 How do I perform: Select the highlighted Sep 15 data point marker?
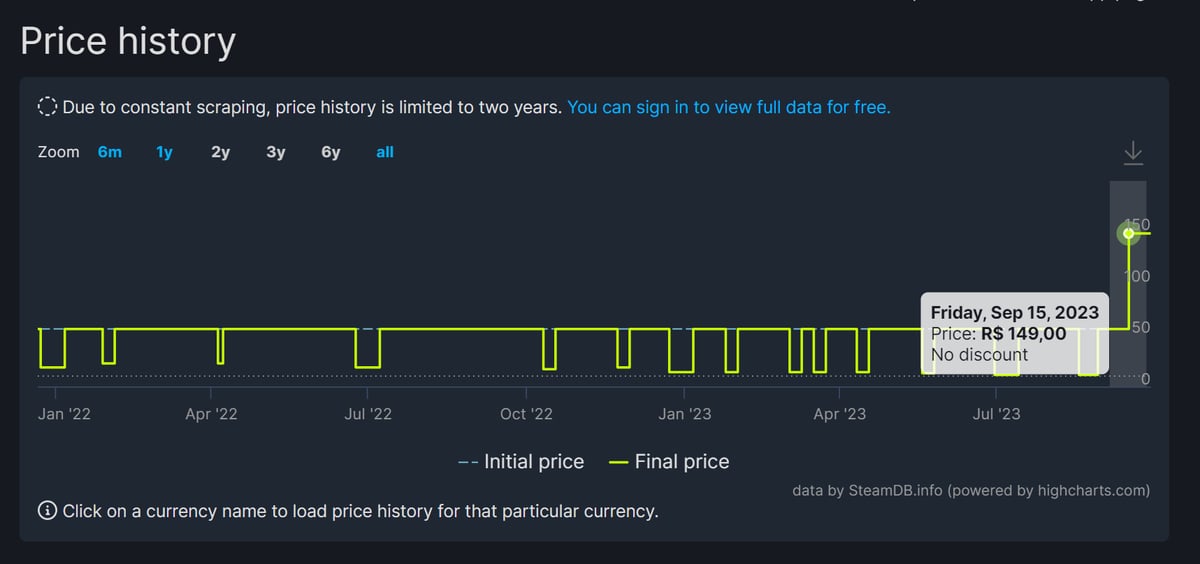pos(1128,233)
